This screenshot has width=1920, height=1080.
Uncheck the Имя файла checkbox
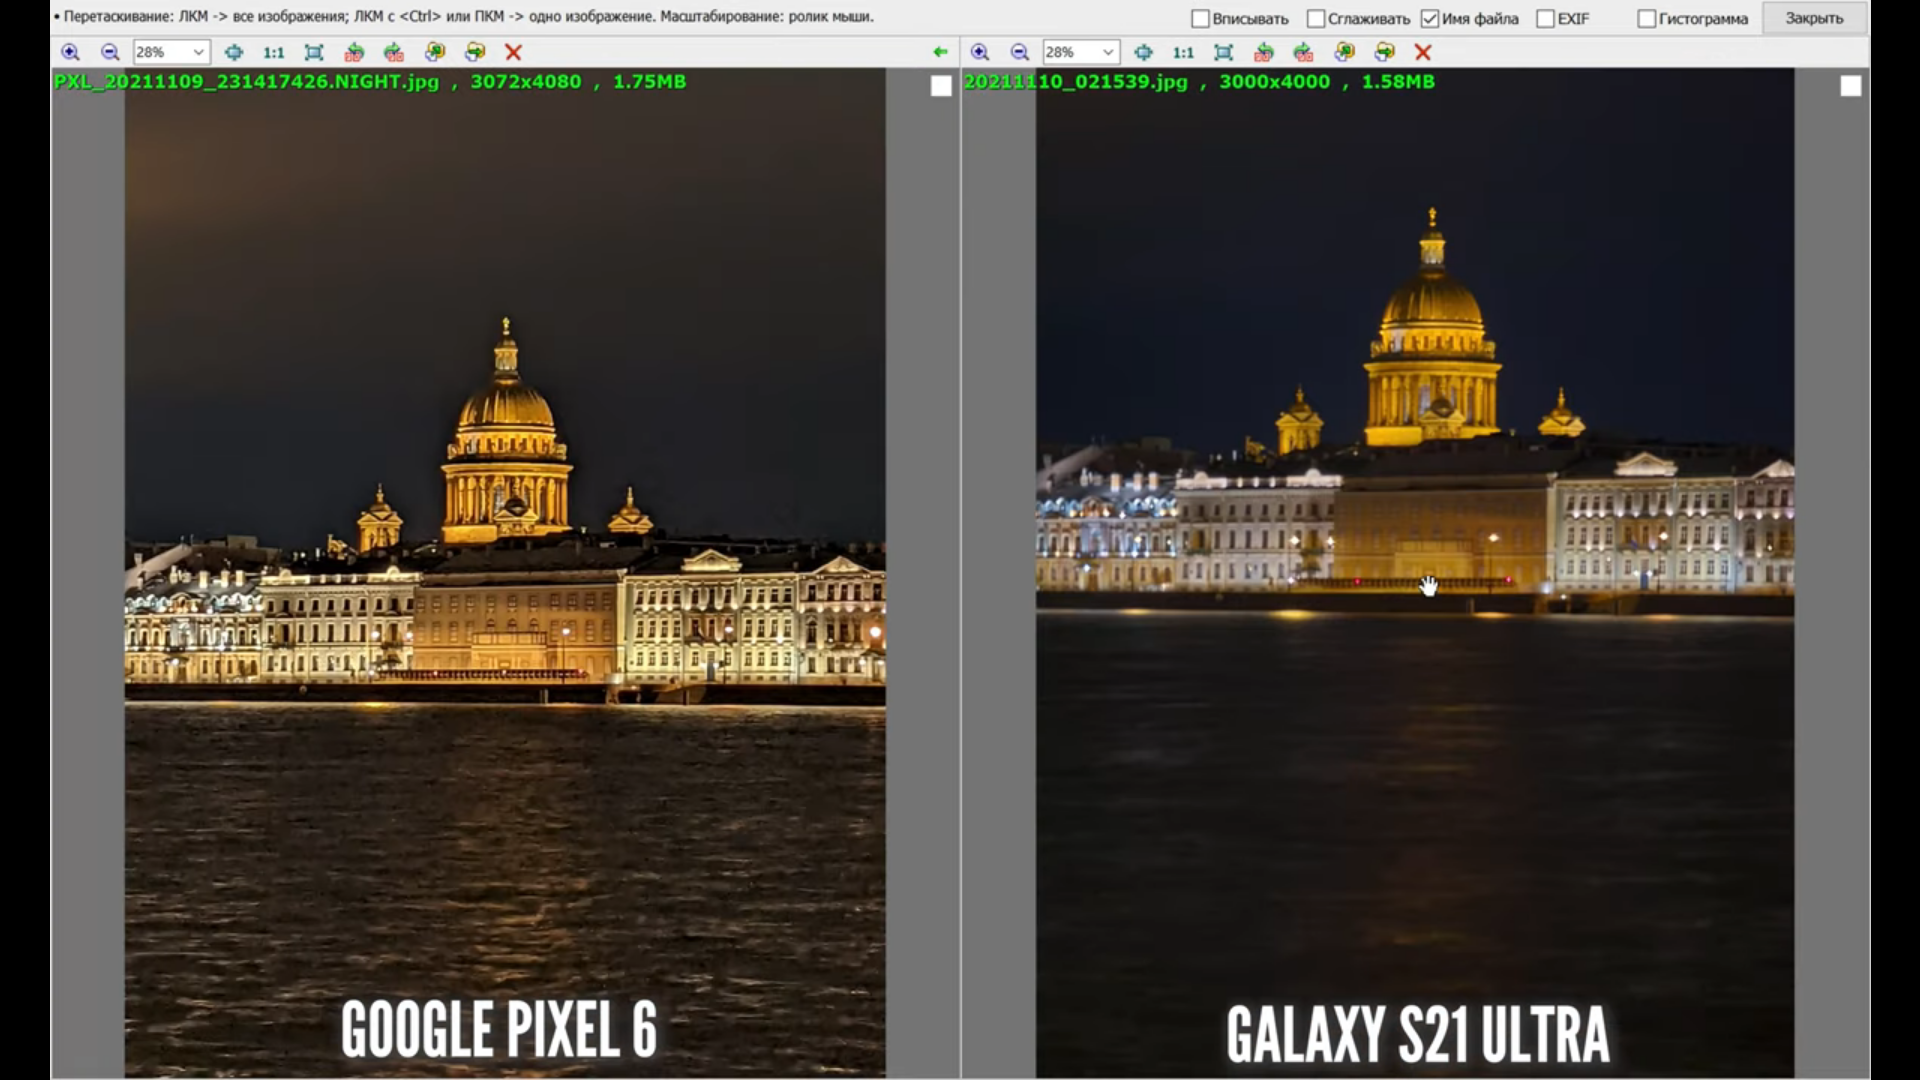pyautogui.click(x=1430, y=19)
